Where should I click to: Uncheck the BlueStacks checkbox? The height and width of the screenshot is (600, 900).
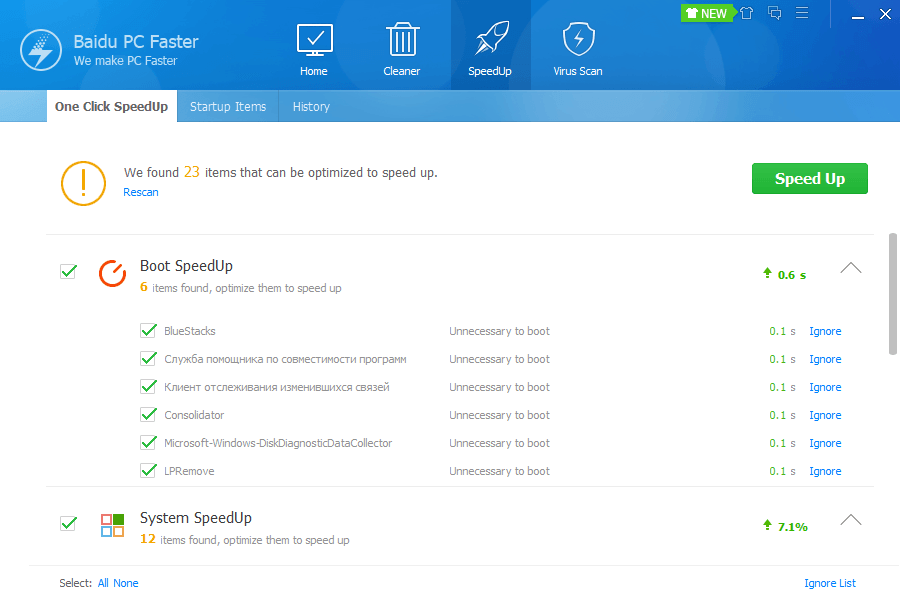point(148,331)
